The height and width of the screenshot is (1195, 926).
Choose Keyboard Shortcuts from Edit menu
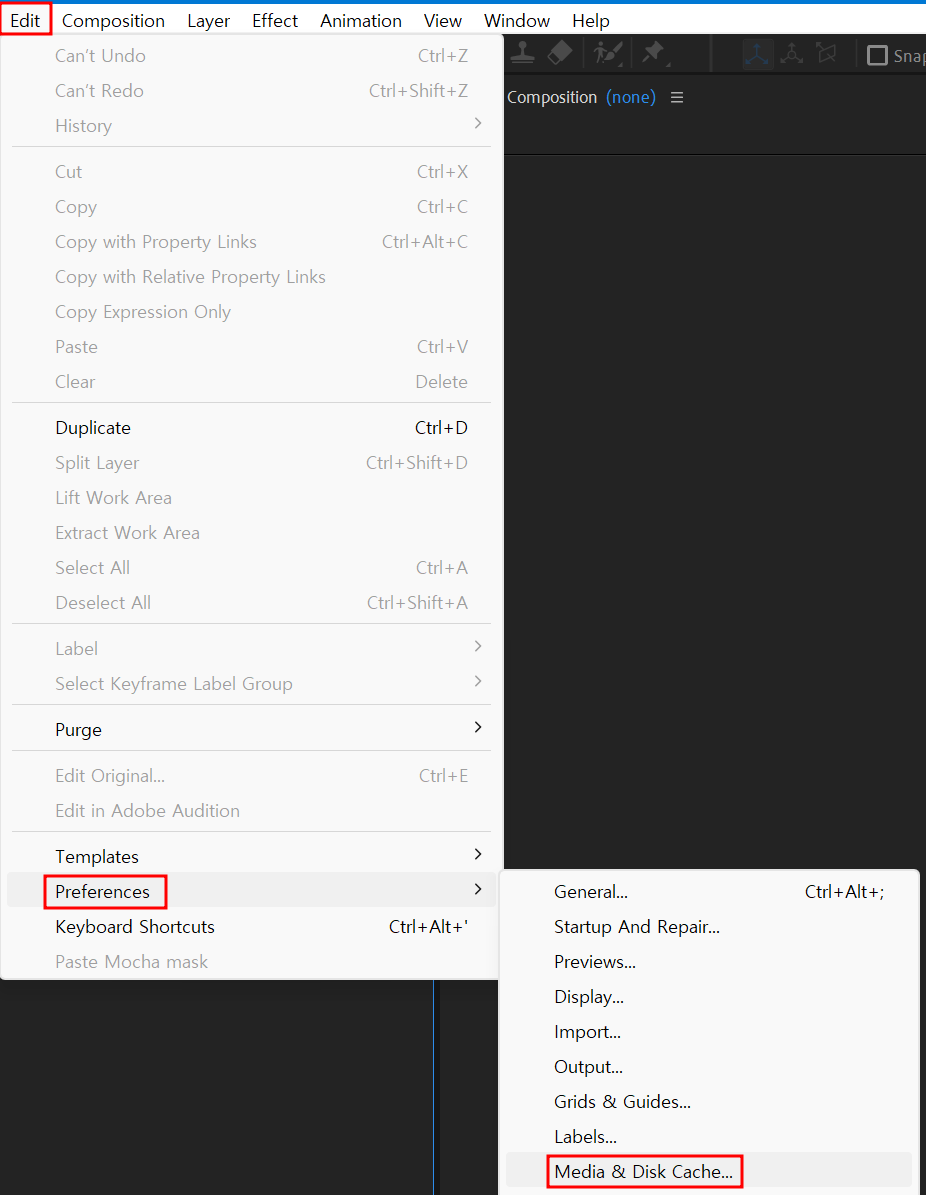(x=252, y=927)
